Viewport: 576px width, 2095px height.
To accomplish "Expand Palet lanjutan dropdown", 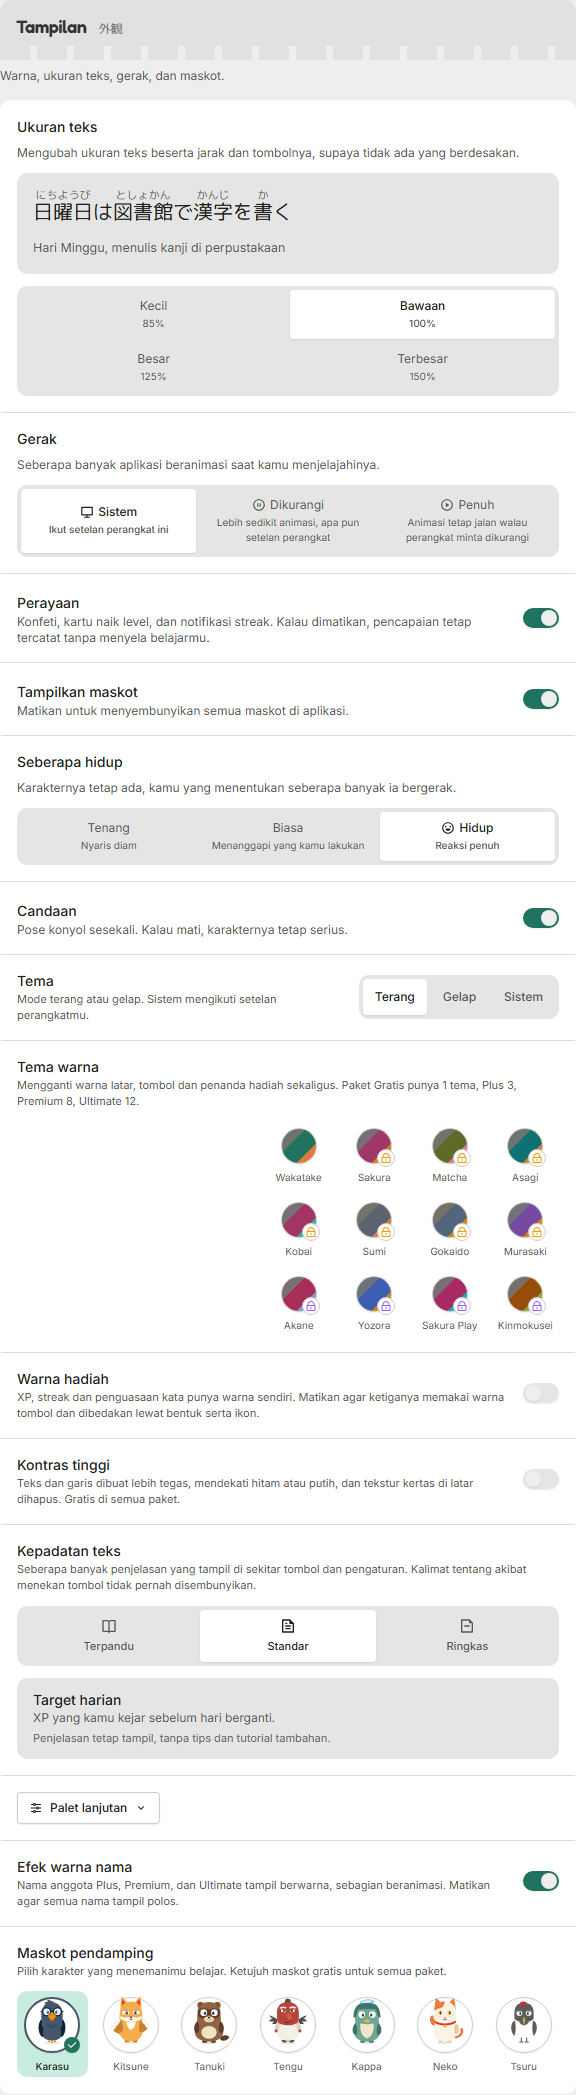I will (x=88, y=1808).
